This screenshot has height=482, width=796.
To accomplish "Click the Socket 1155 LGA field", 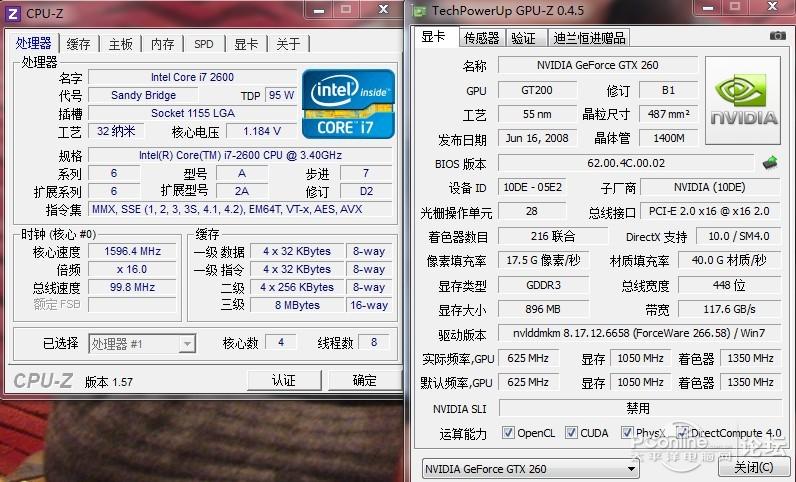I will pos(192,113).
